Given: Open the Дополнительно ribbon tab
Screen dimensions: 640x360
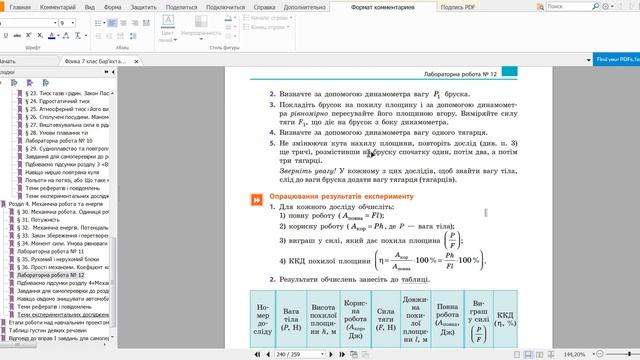Looking at the screenshot, I should pos(304,7).
